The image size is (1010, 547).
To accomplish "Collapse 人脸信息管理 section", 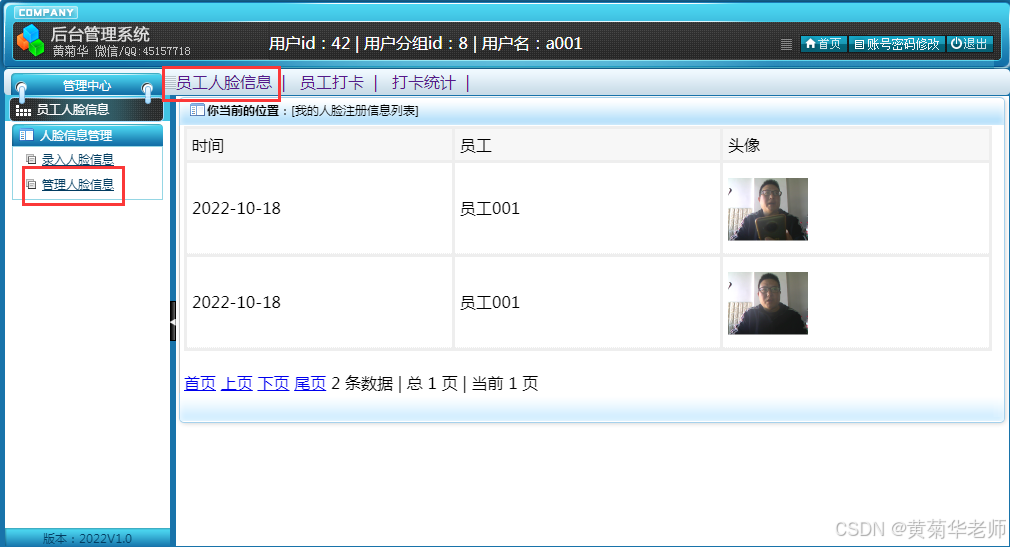I will pyautogui.click(x=87, y=135).
